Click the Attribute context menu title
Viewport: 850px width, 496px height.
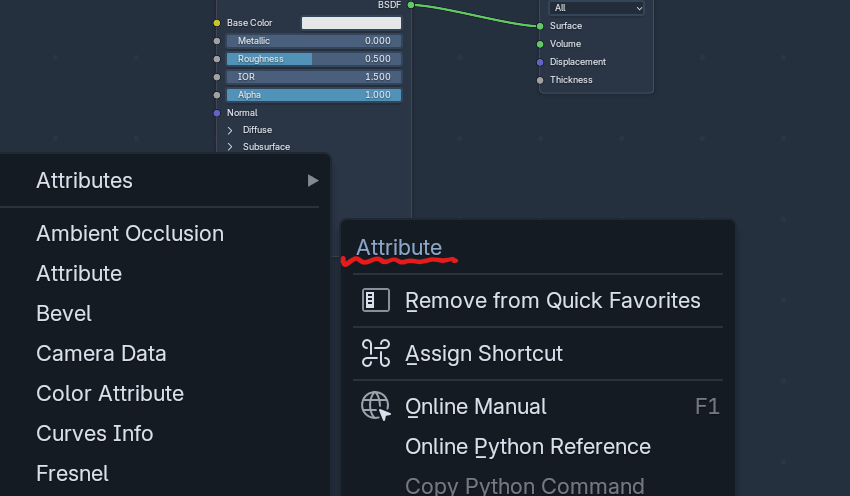click(399, 248)
